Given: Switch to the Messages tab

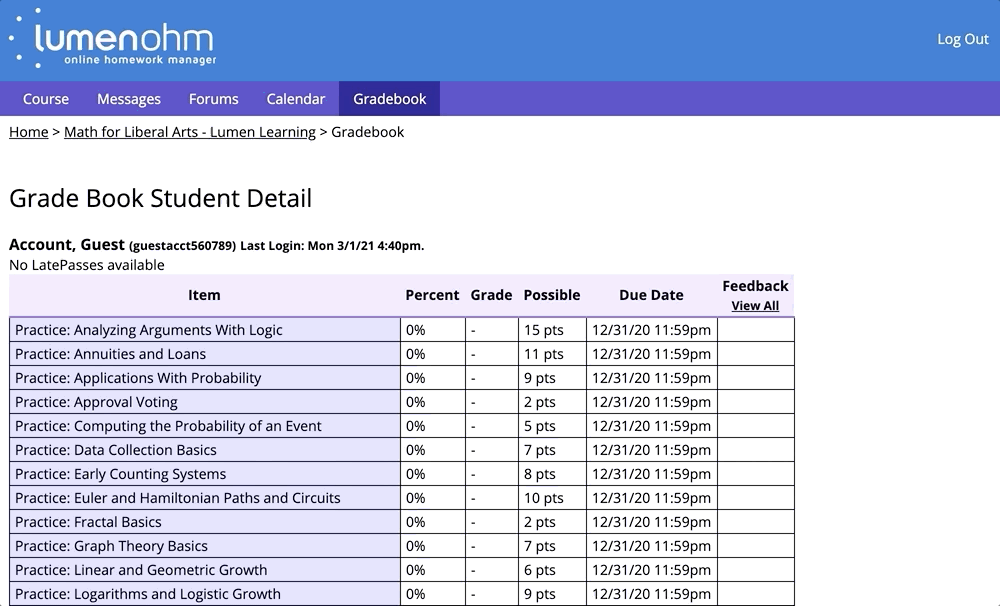Looking at the screenshot, I should click(129, 99).
